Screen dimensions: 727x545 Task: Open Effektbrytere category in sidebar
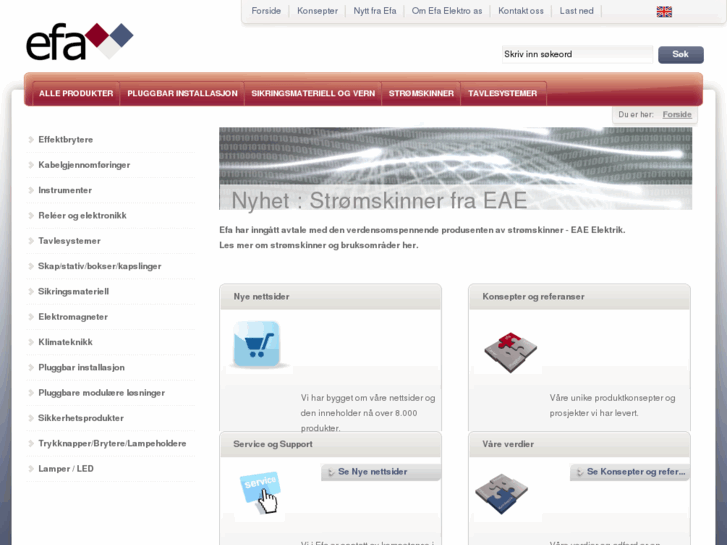[65, 140]
